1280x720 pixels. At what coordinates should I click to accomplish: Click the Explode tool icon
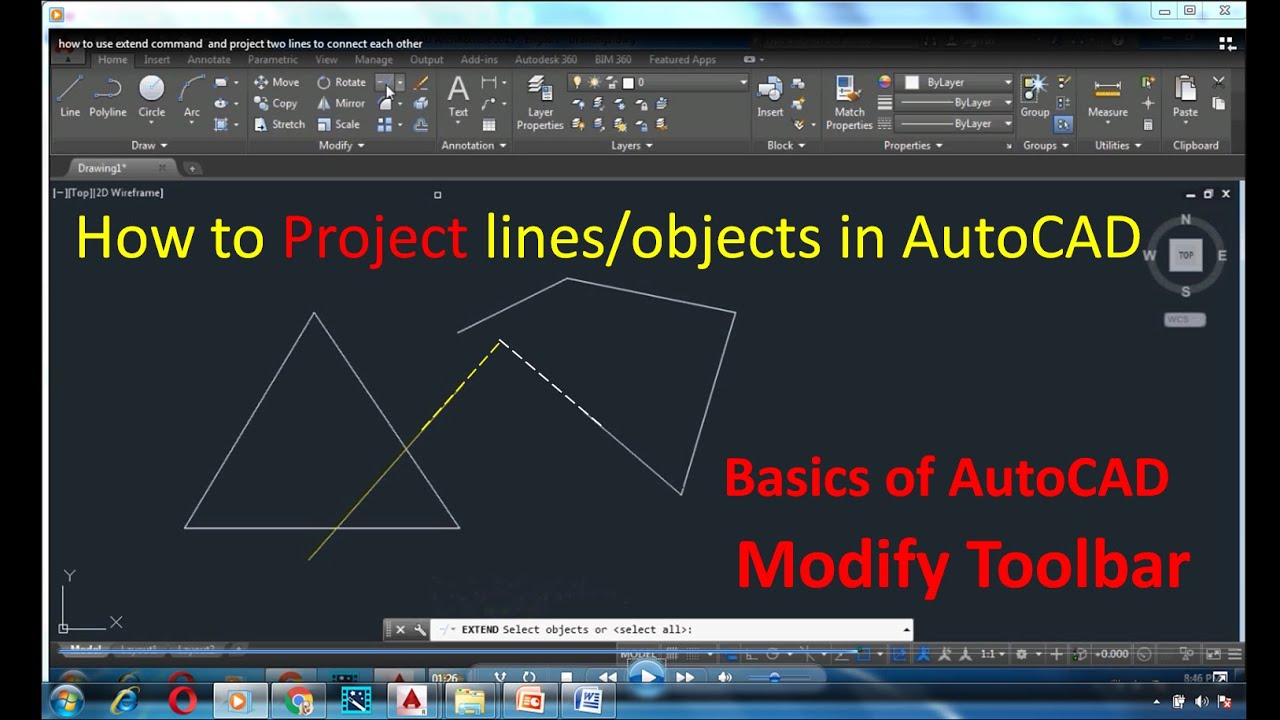tap(421, 103)
